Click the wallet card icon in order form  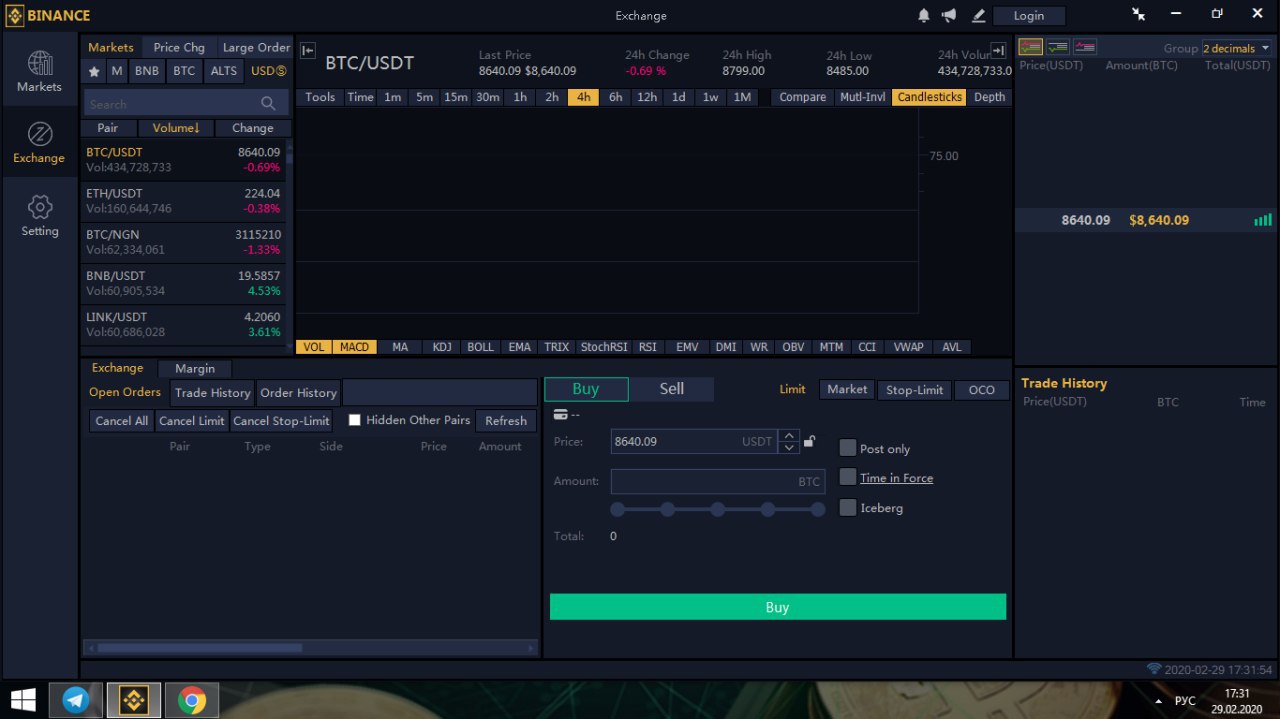click(x=561, y=414)
